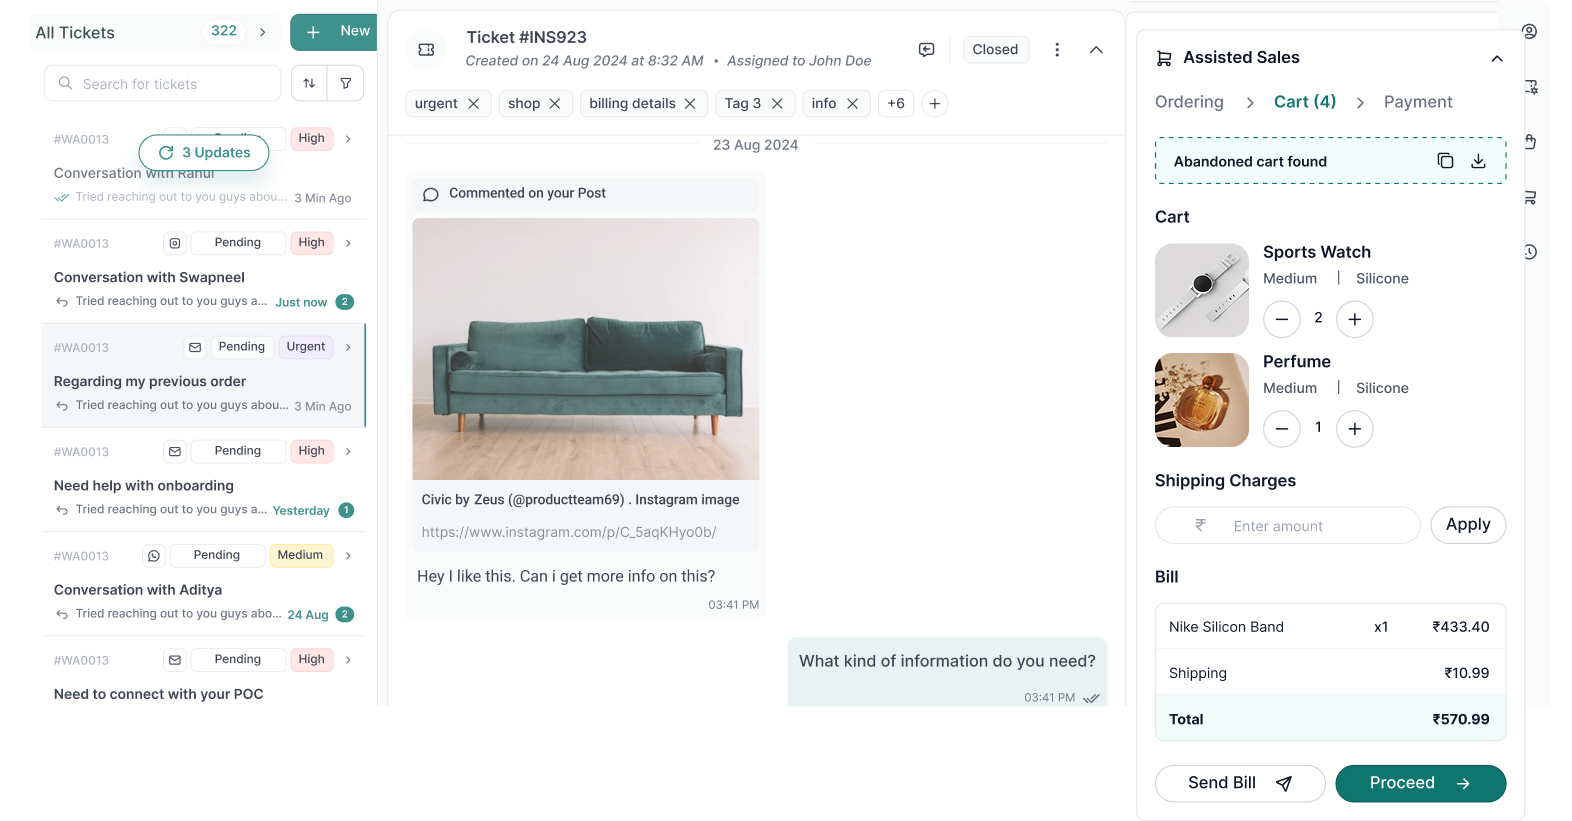1572x821 pixels.
Task: Add a new tag with plus circle
Action: (x=934, y=103)
